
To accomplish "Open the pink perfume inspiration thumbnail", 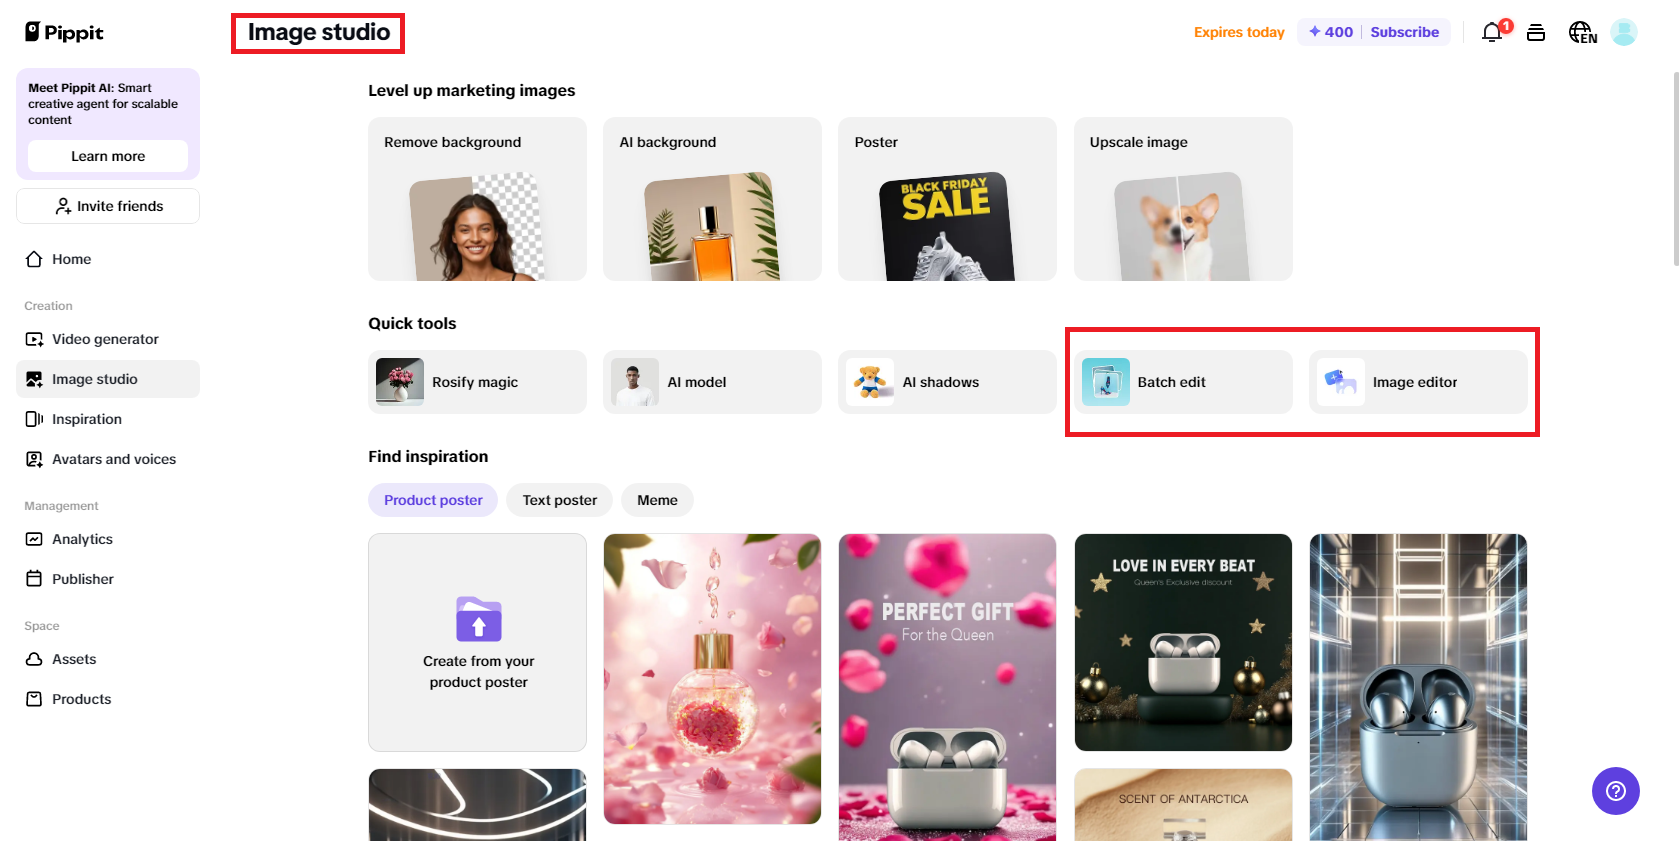I will point(711,678).
